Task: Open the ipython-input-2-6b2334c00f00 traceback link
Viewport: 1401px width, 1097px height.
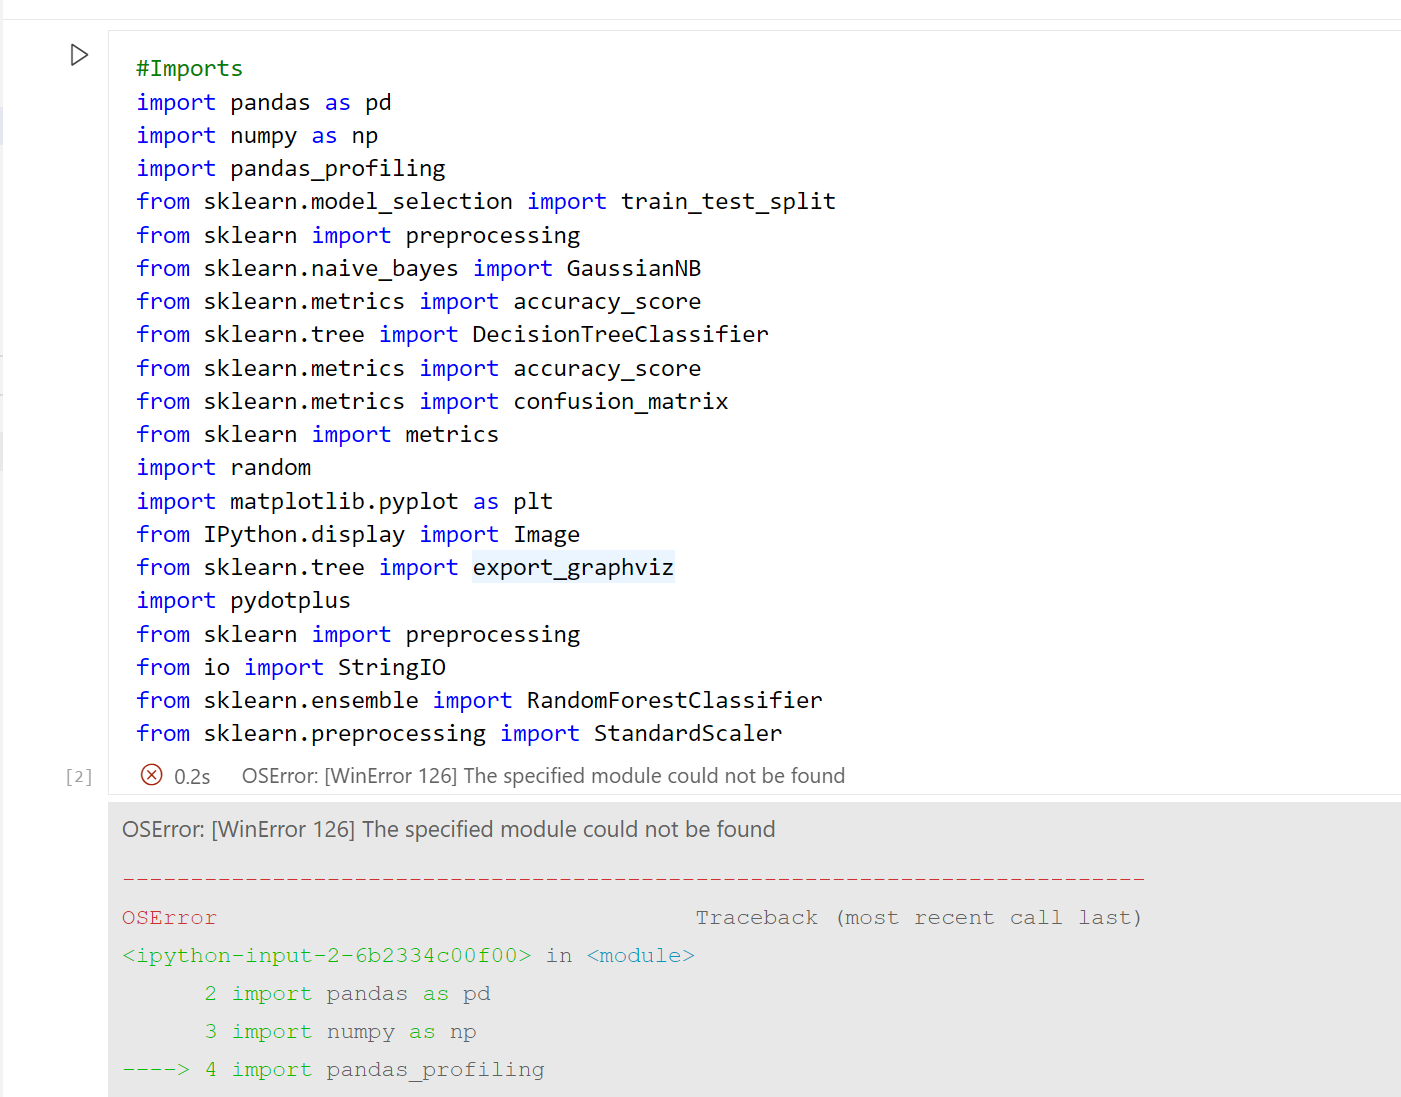Action: tap(325, 955)
